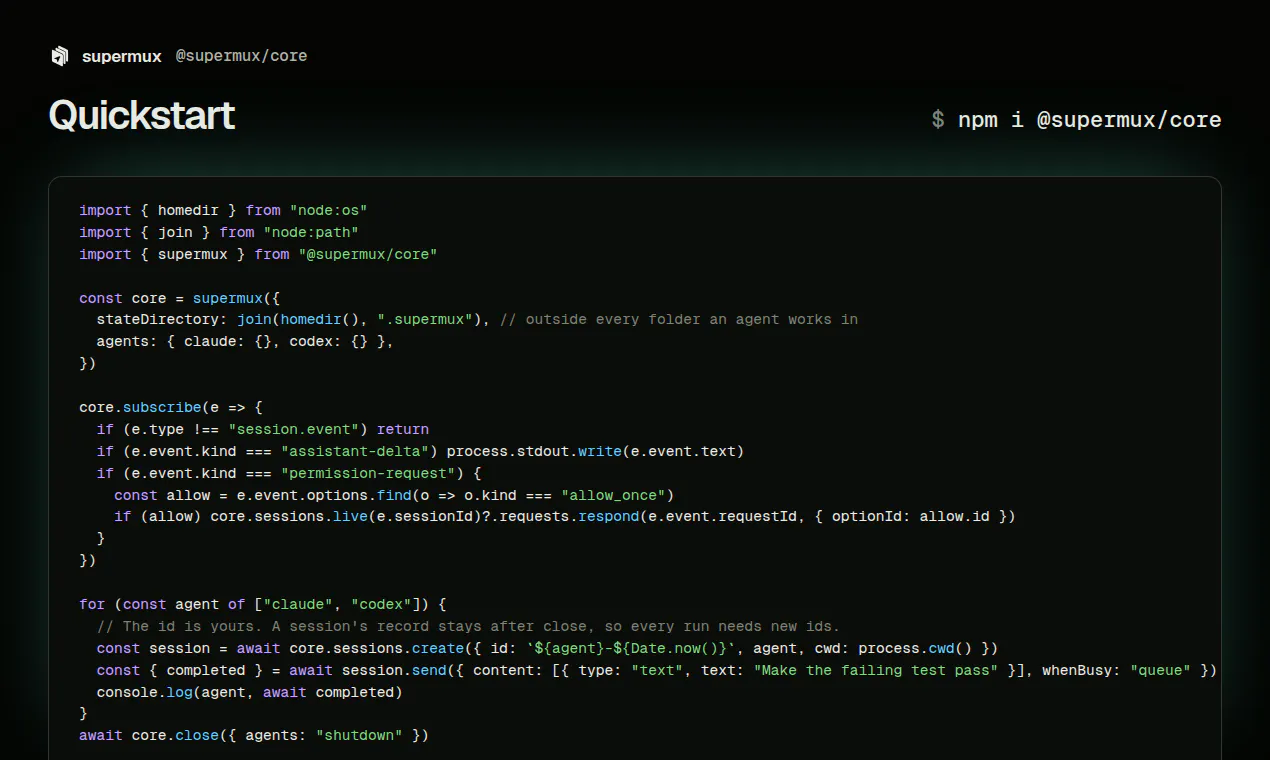
Task: Click the comment 'outside every folder an agent works in'
Action: (679, 320)
